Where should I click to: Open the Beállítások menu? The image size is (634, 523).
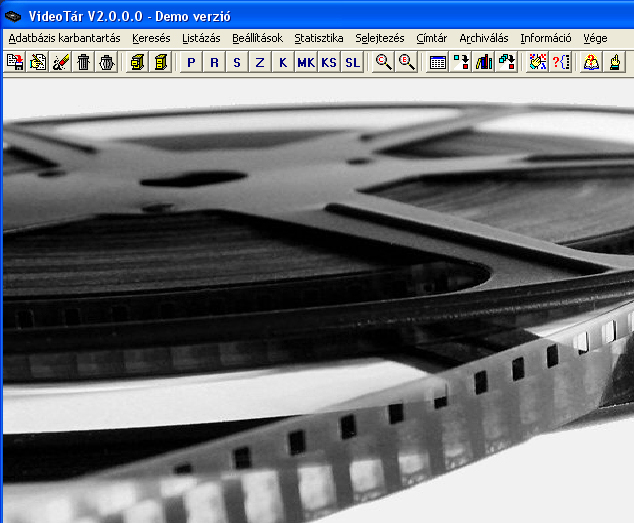coord(257,38)
